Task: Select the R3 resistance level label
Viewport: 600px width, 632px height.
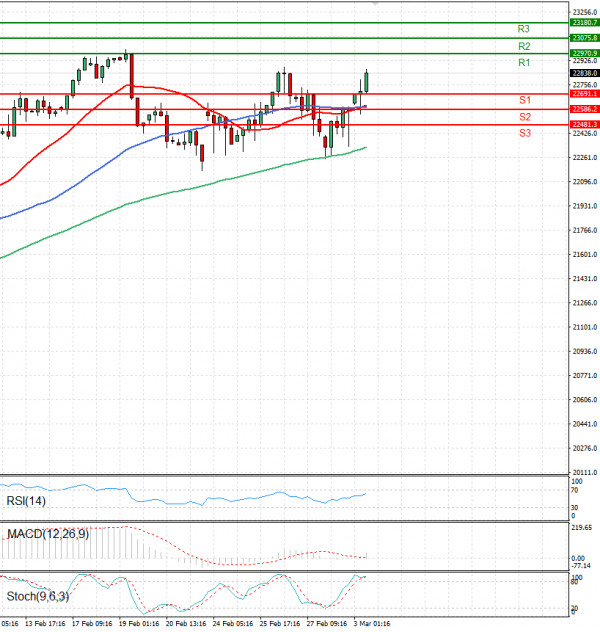Action: (524, 30)
